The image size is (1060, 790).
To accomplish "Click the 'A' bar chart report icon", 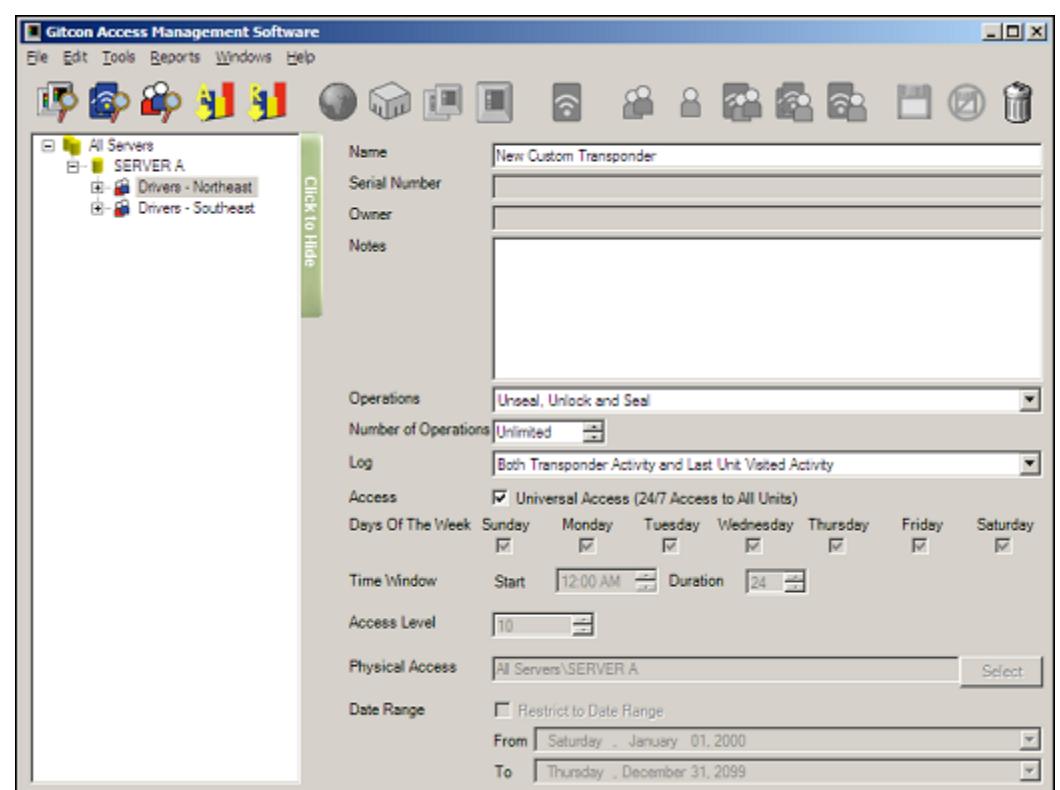I will 214,101.
